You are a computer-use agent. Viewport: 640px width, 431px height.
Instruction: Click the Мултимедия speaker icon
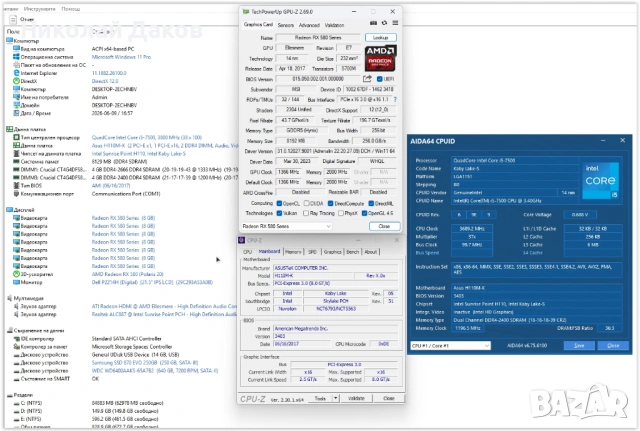pos(9,298)
